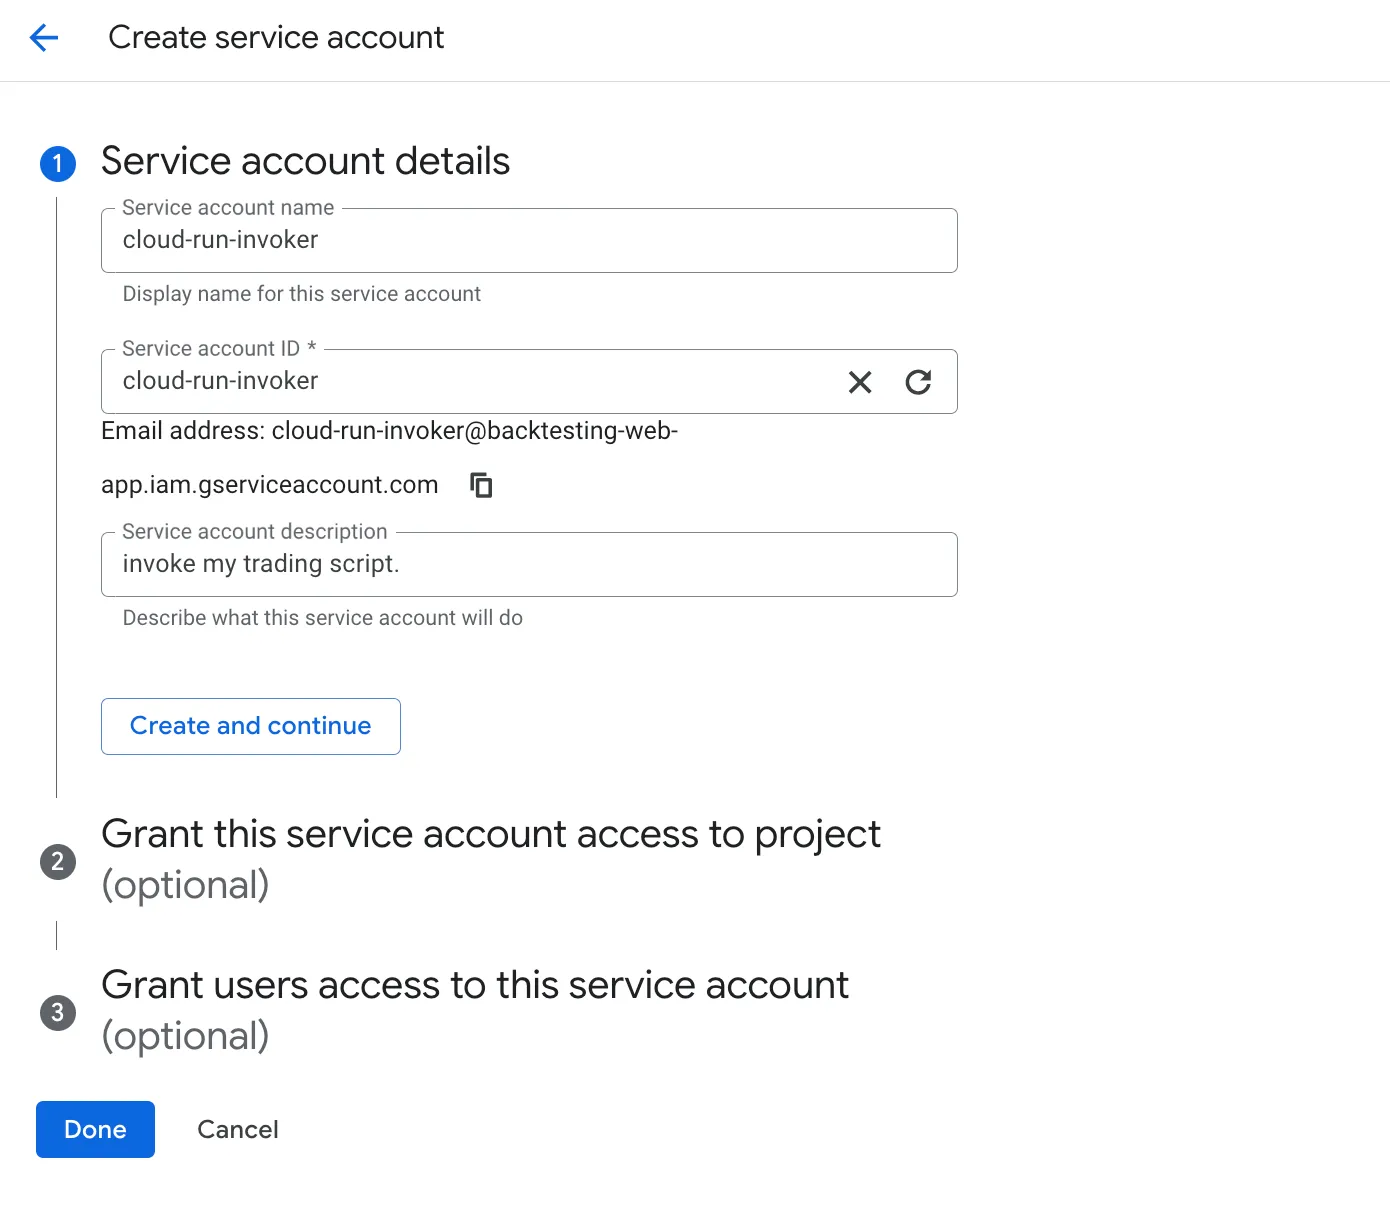The image size is (1390, 1210).
Task: Click the Create service account page title
Action: coord(275,37)
